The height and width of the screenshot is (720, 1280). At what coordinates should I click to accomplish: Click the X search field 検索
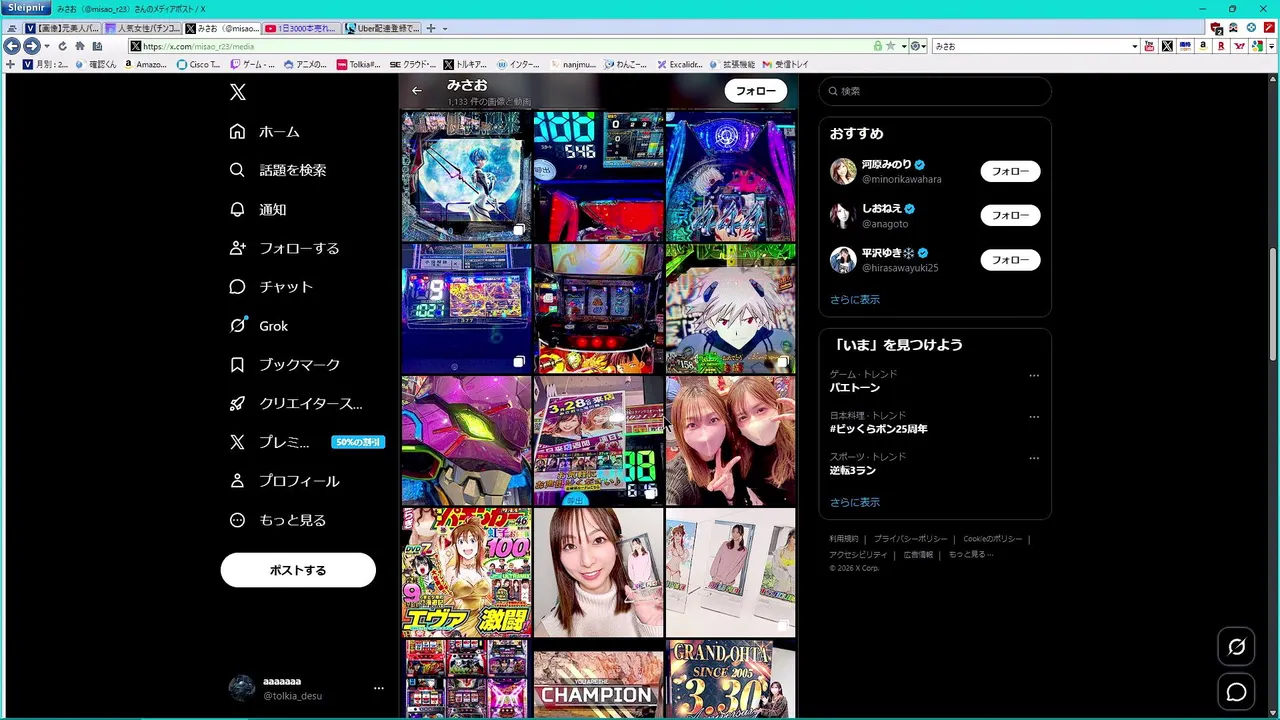coord(935,91)
